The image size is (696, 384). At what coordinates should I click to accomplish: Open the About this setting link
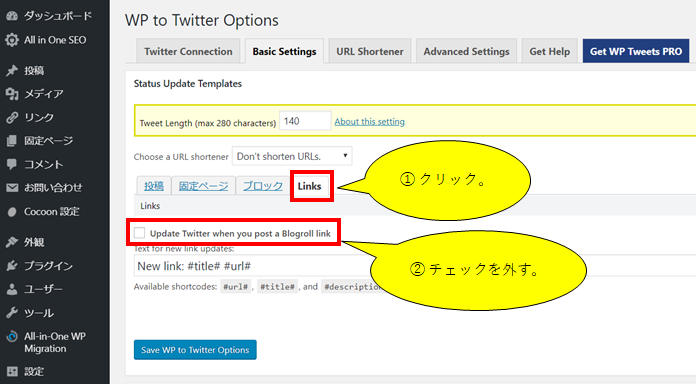(x=369, y=122)
